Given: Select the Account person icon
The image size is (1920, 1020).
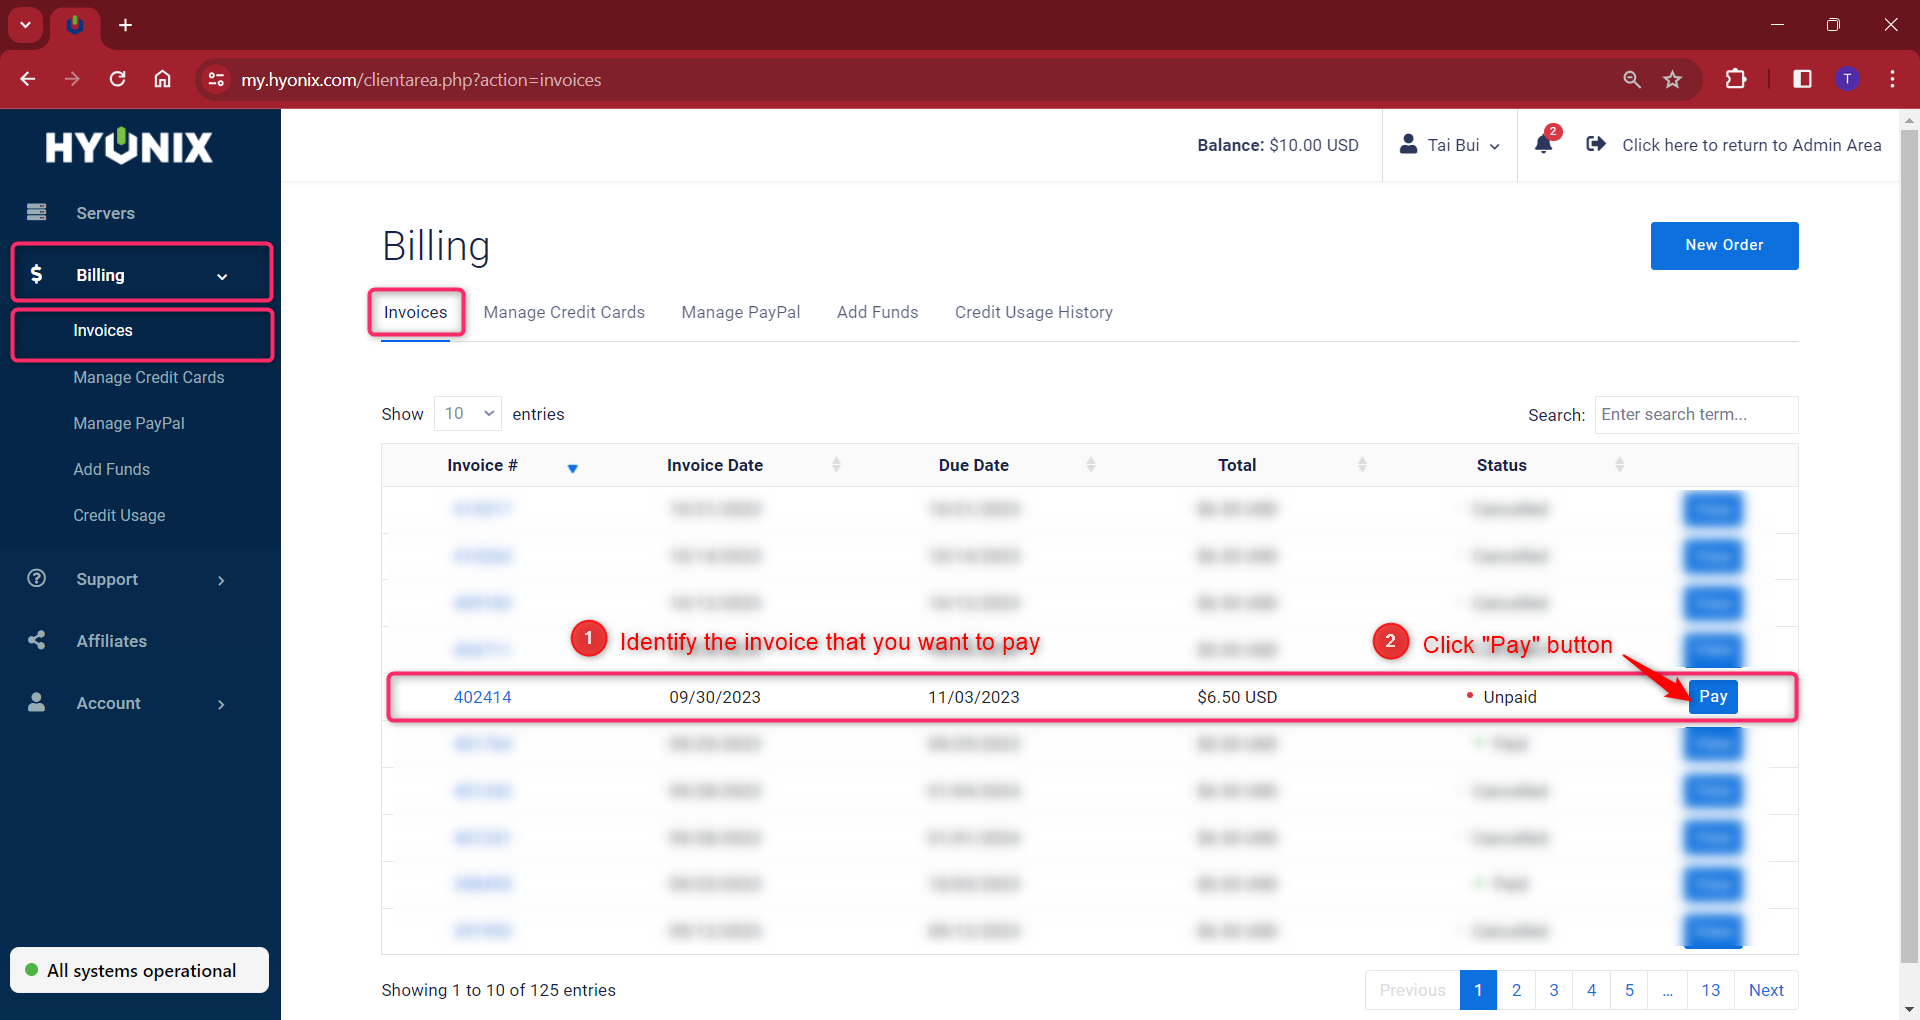Looking at the screenshot, I should 36,702.
